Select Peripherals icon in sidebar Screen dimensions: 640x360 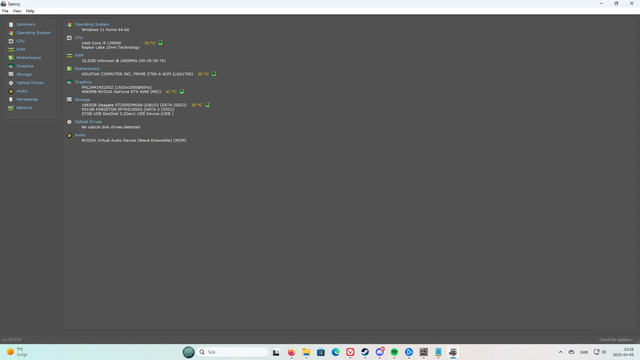(x=11, y=100)
